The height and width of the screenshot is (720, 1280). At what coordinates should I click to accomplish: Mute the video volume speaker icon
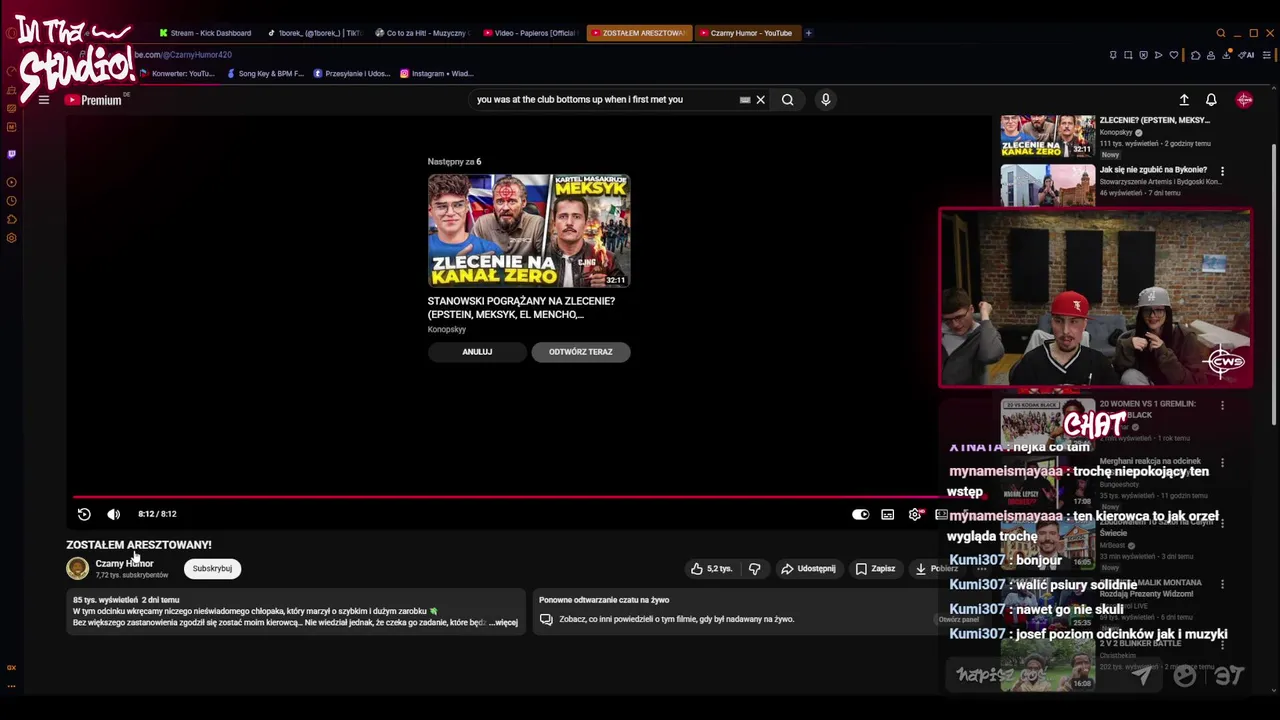[x=114, y=514]
